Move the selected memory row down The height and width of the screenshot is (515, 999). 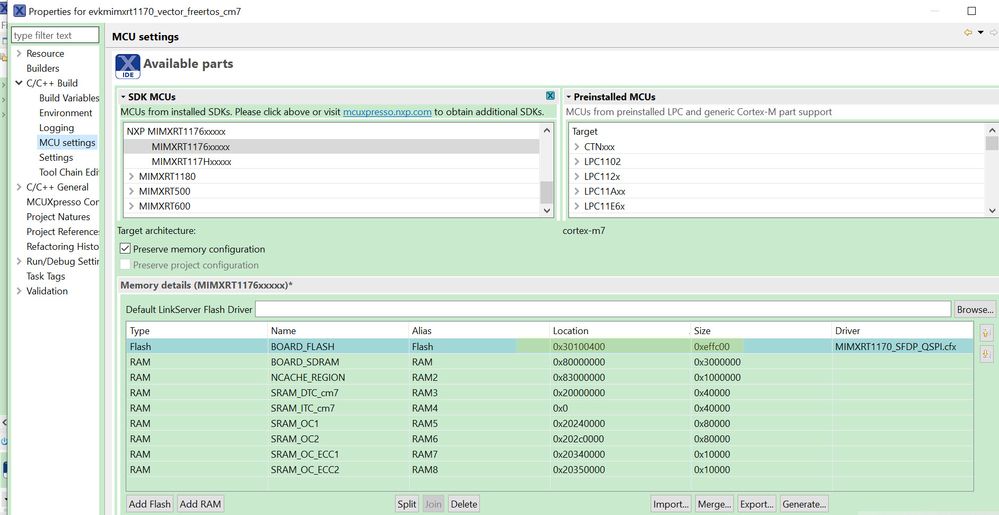(987, 353)
